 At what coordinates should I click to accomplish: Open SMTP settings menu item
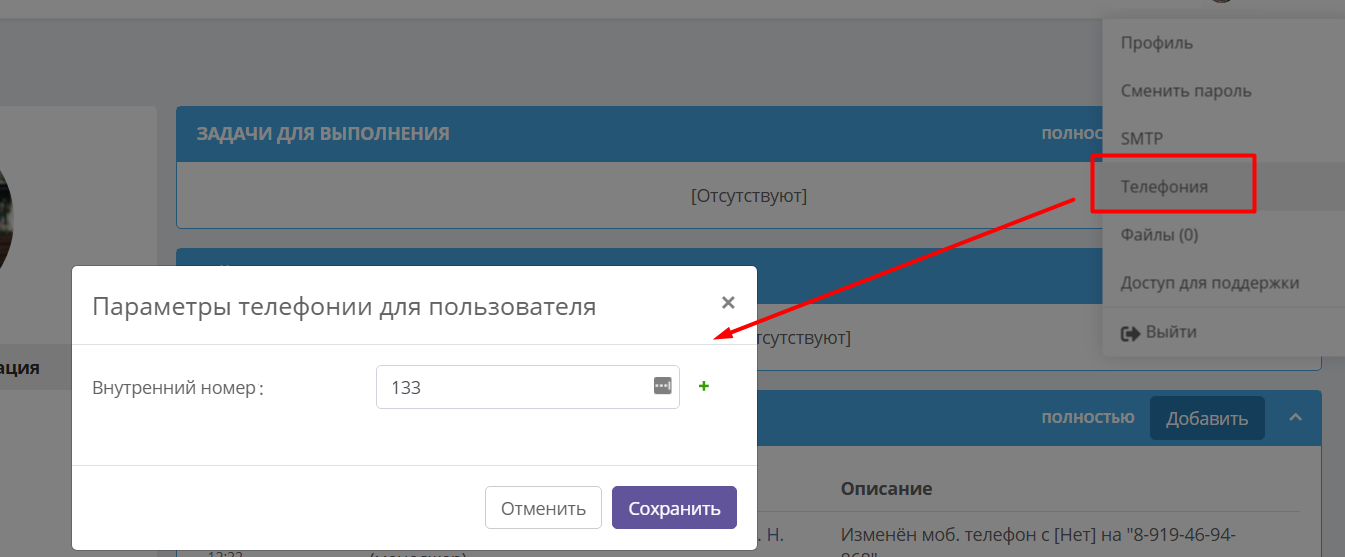(x=1141, y=139)
